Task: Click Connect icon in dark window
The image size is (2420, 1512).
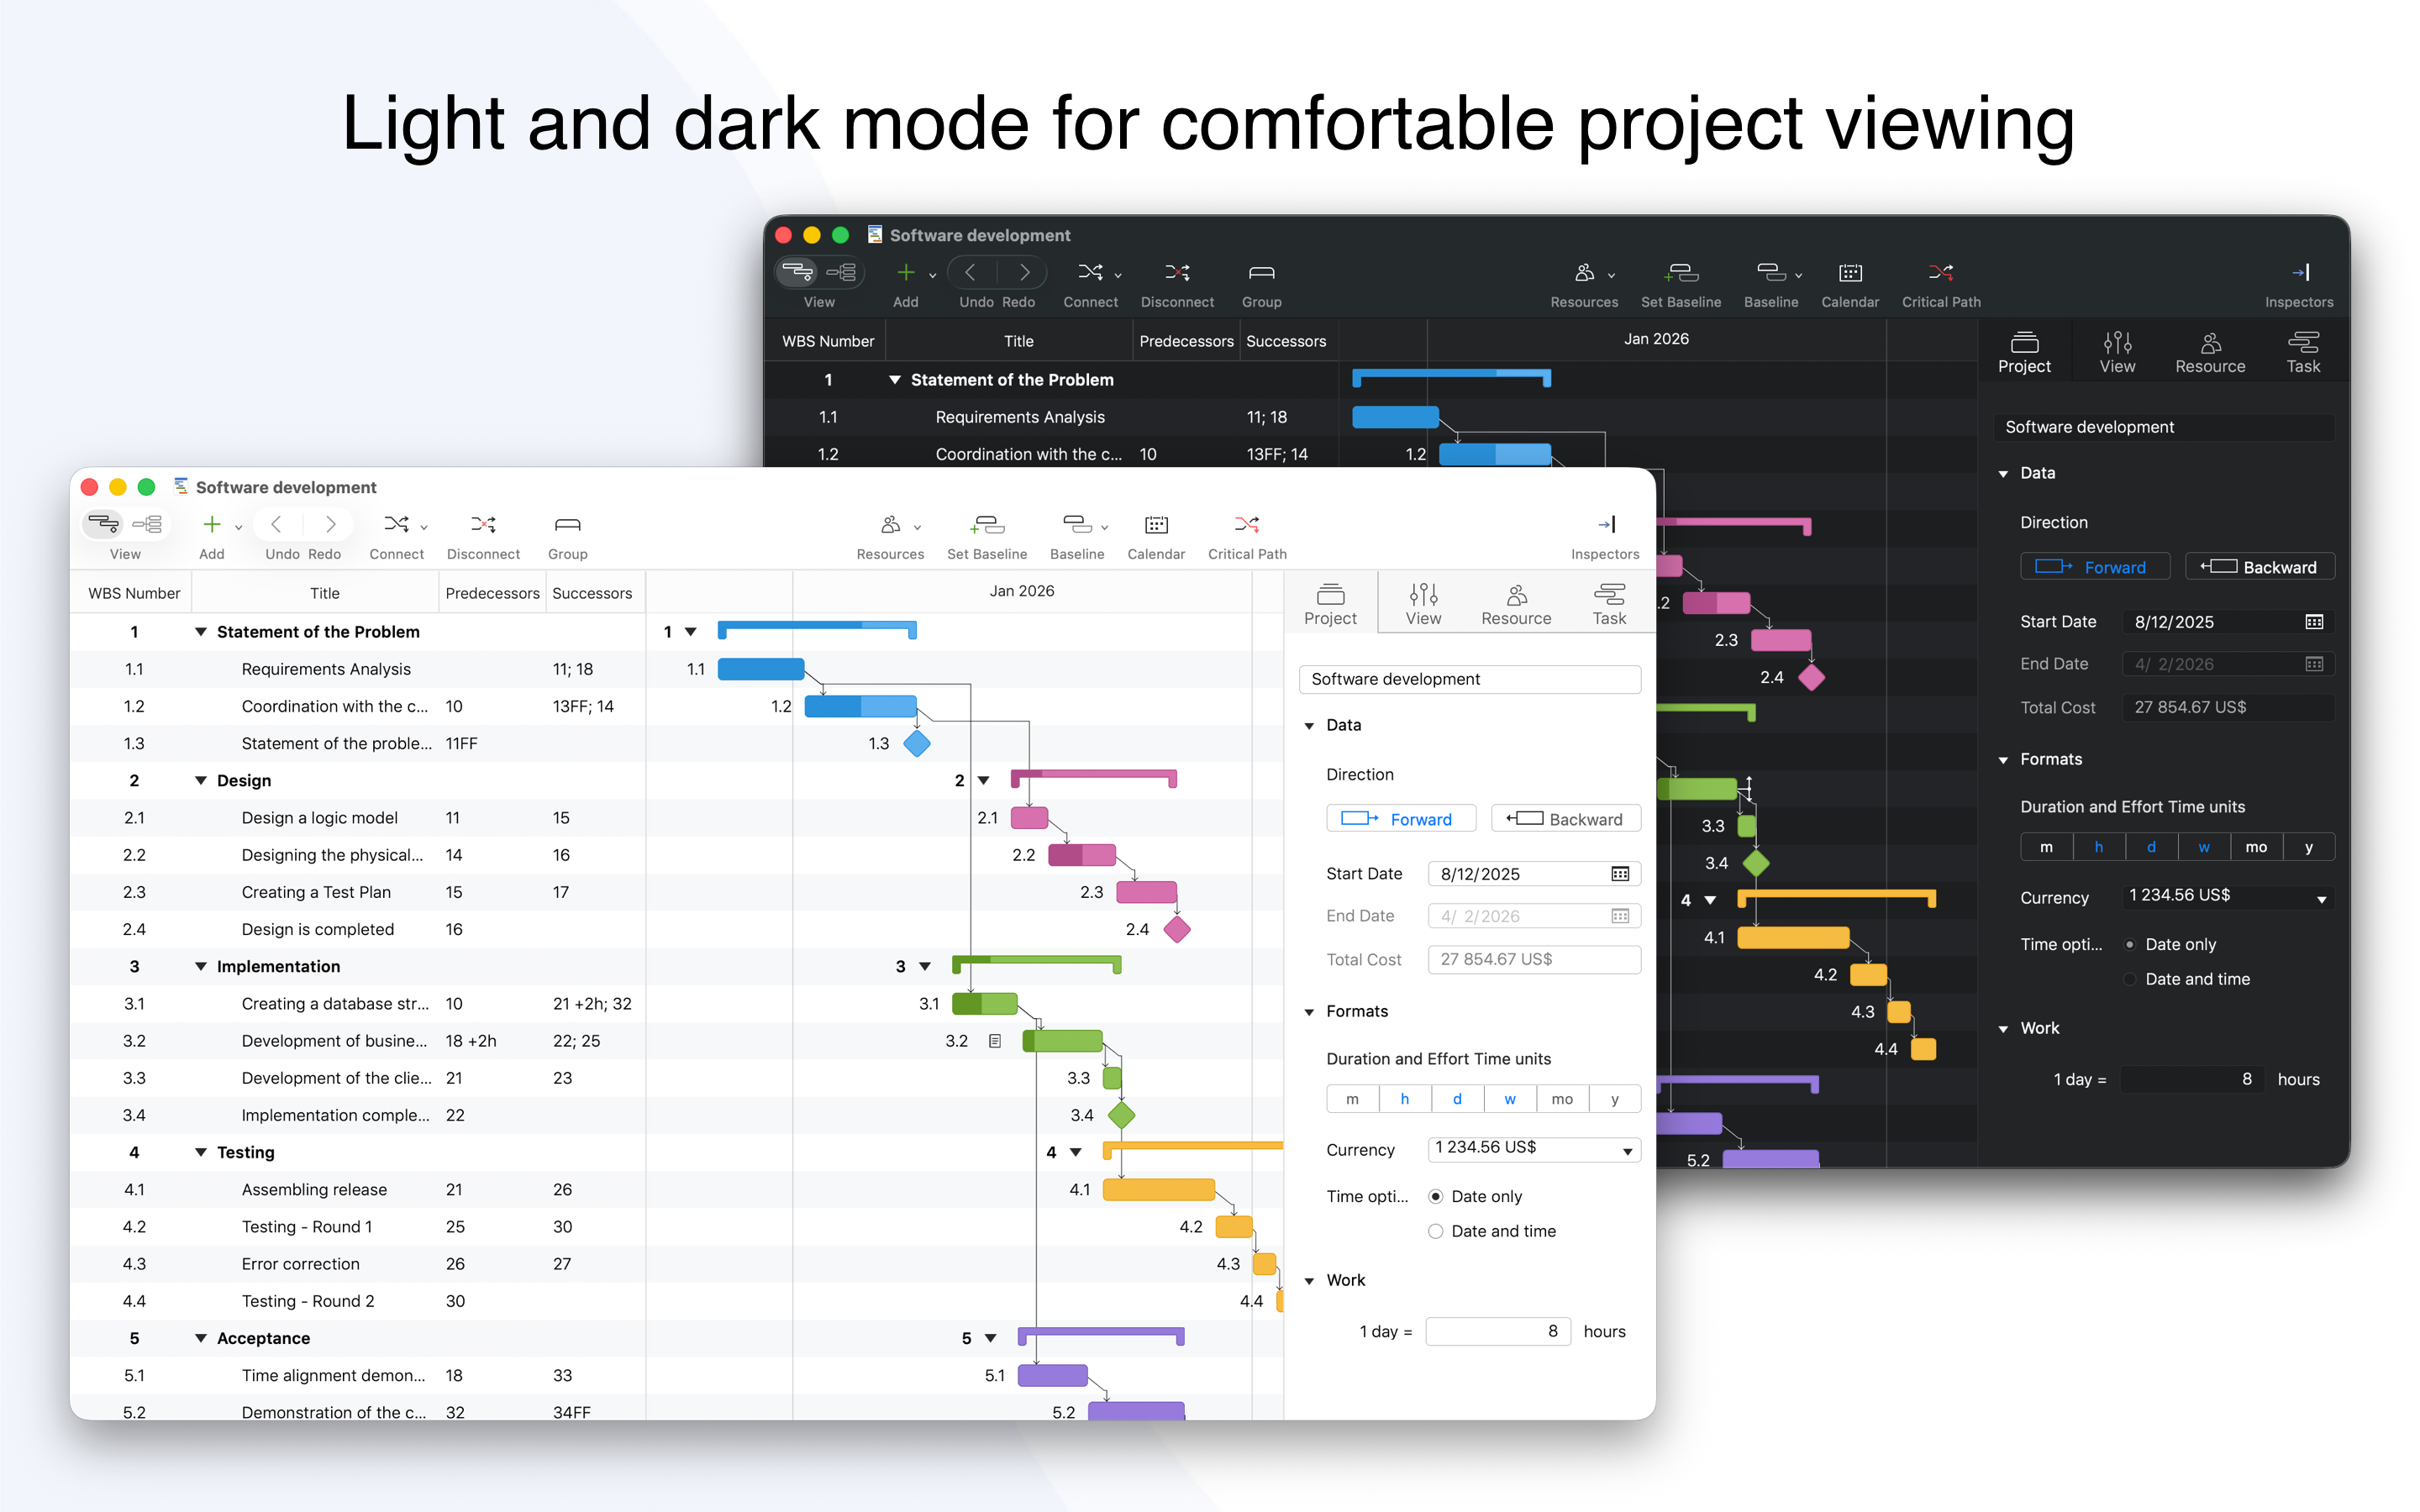Action: (x=1090, y=272)
